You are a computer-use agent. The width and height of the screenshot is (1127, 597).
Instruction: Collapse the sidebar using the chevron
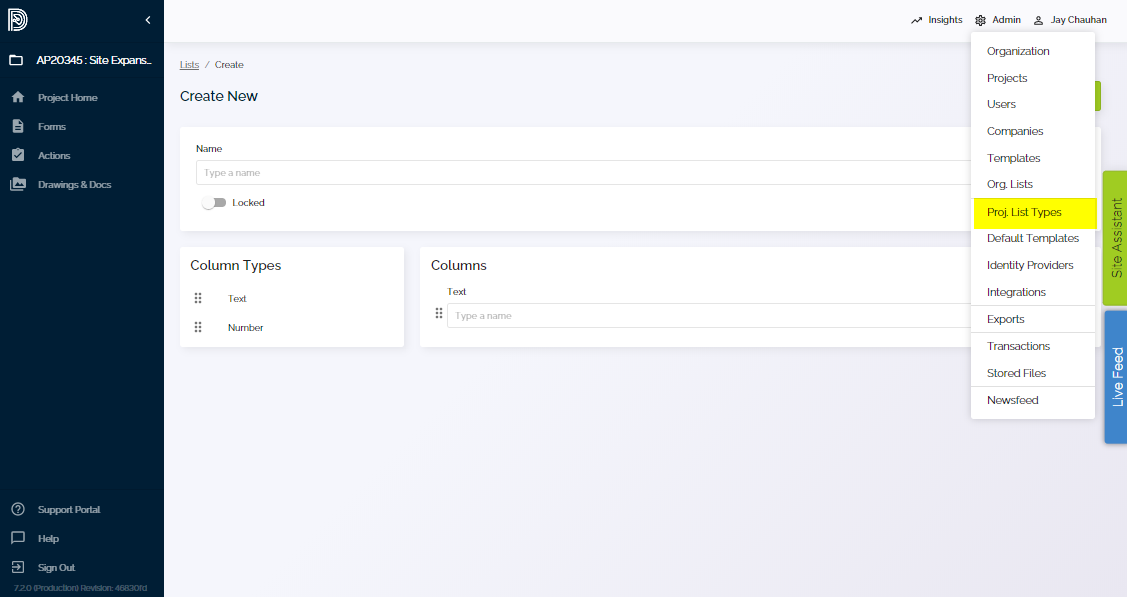pos(148,19)
